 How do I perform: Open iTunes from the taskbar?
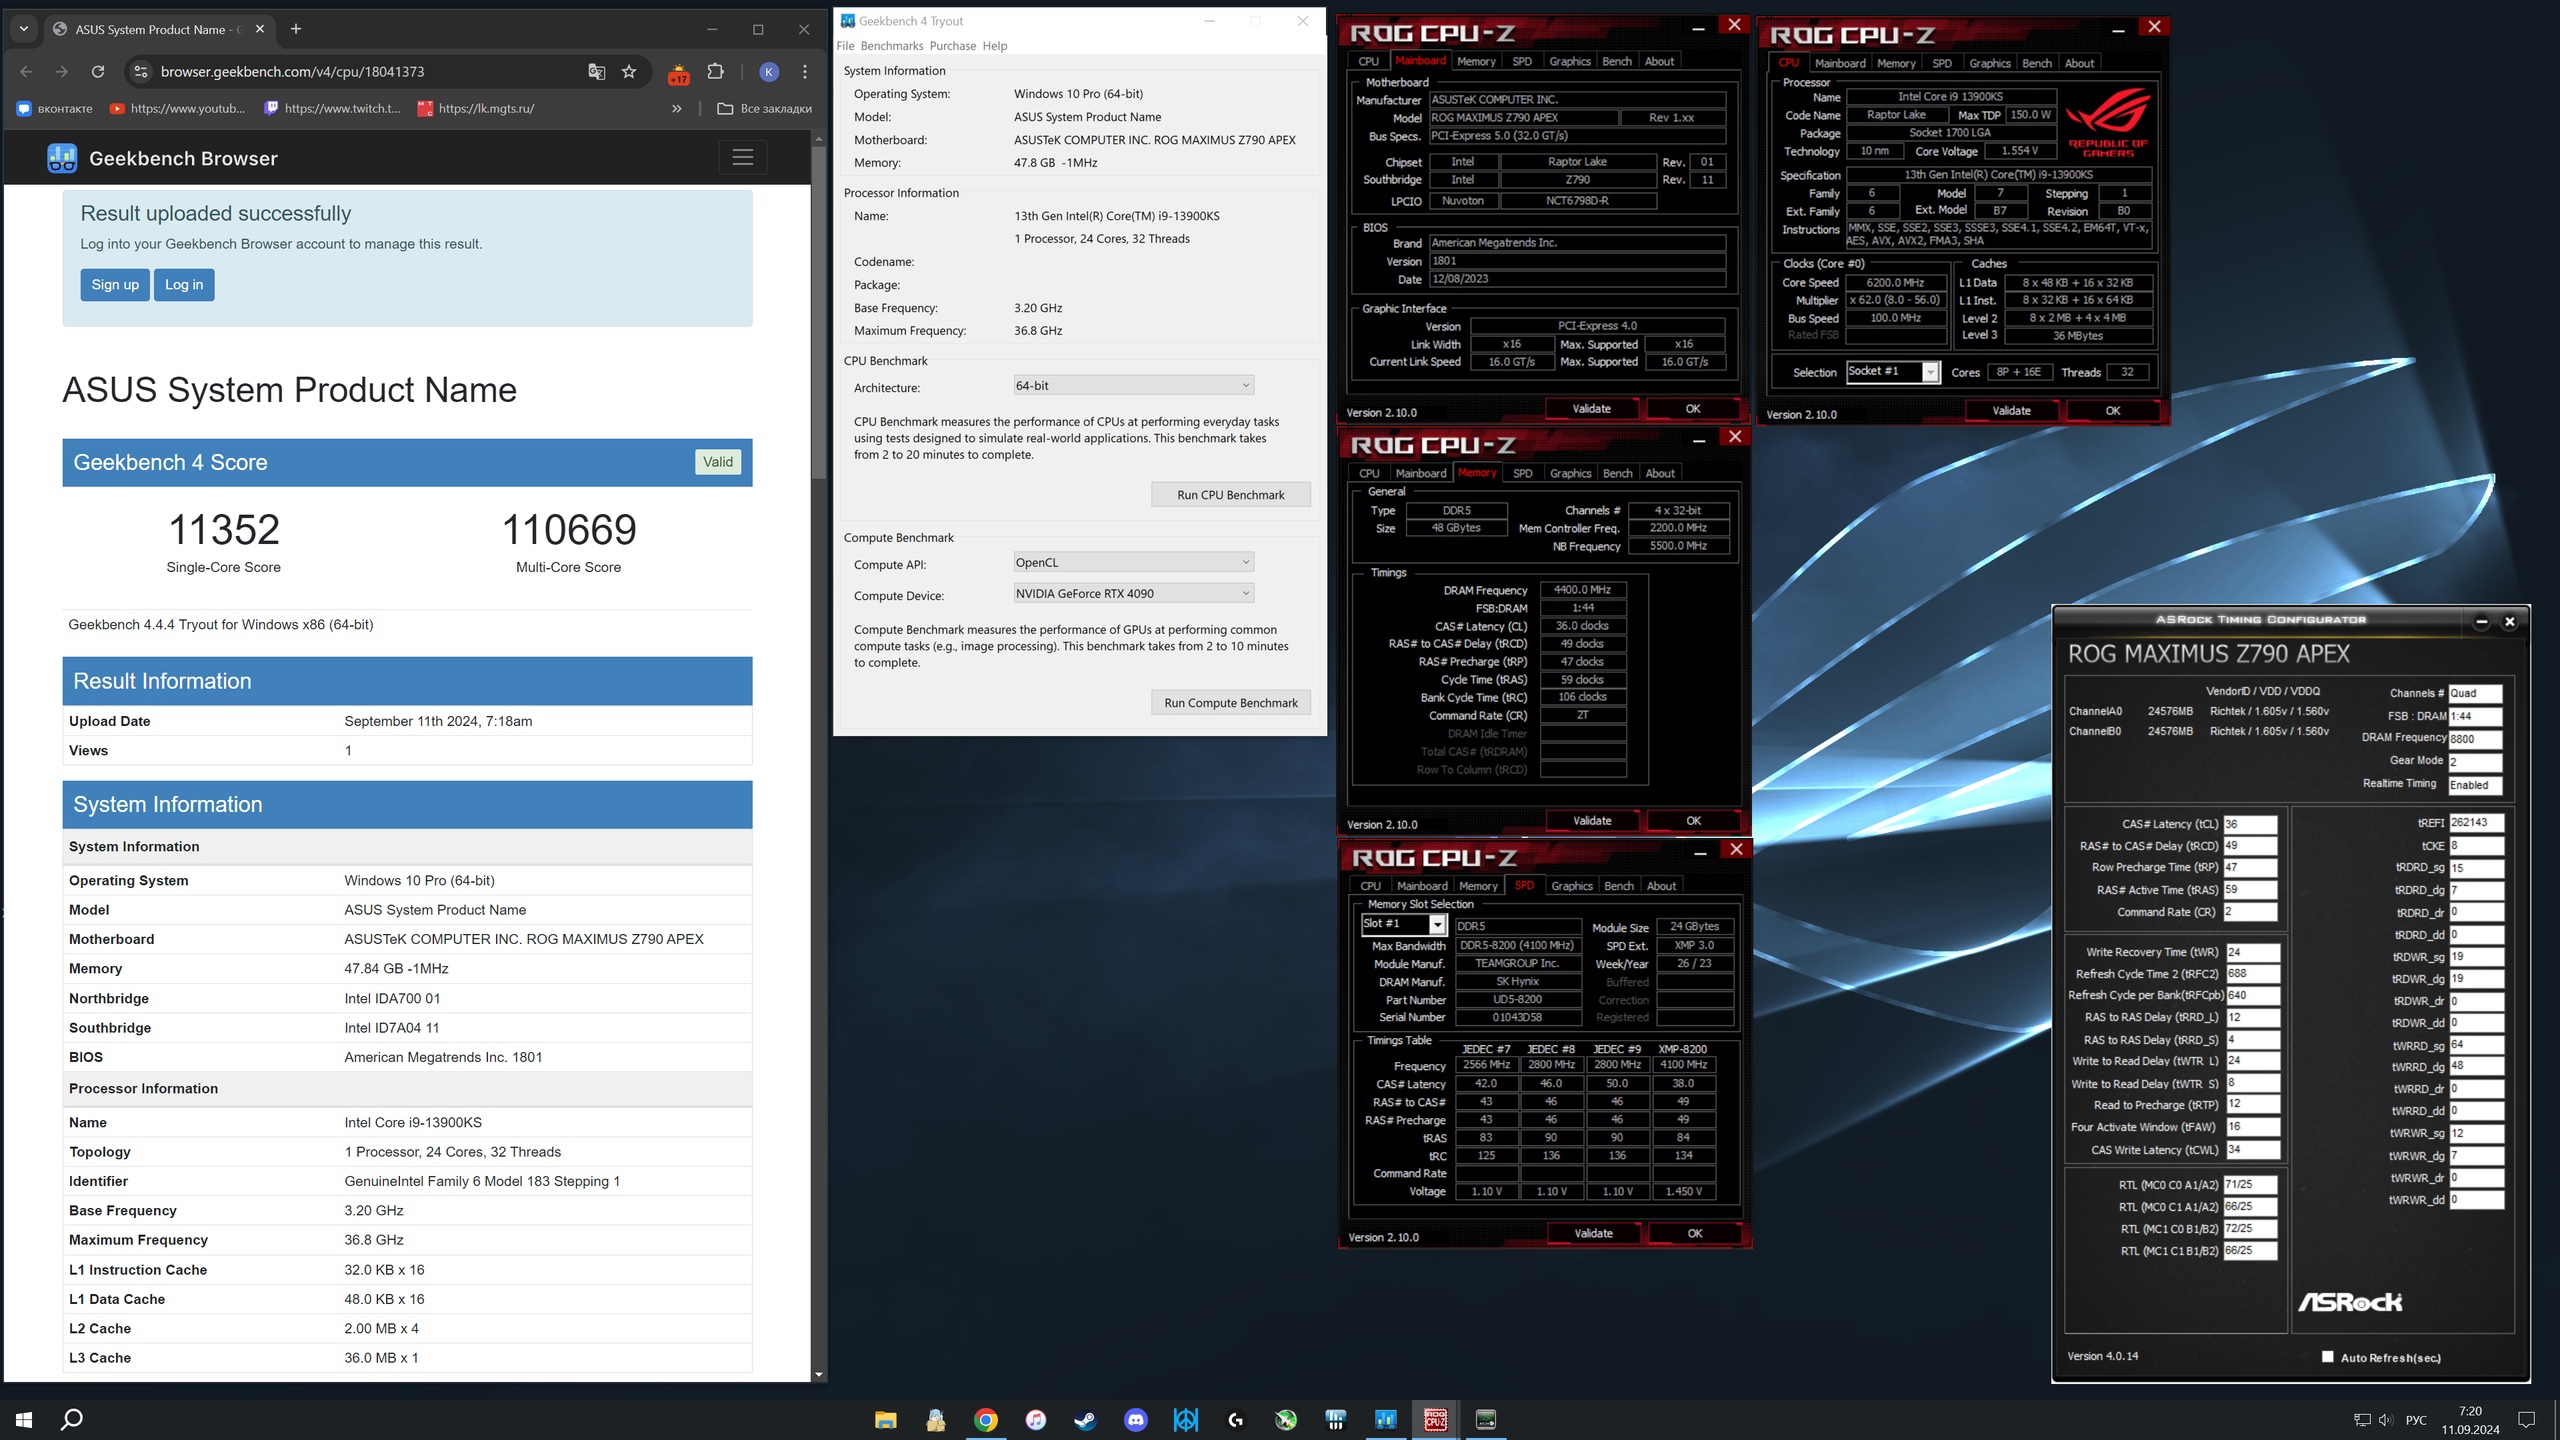1036,1420
